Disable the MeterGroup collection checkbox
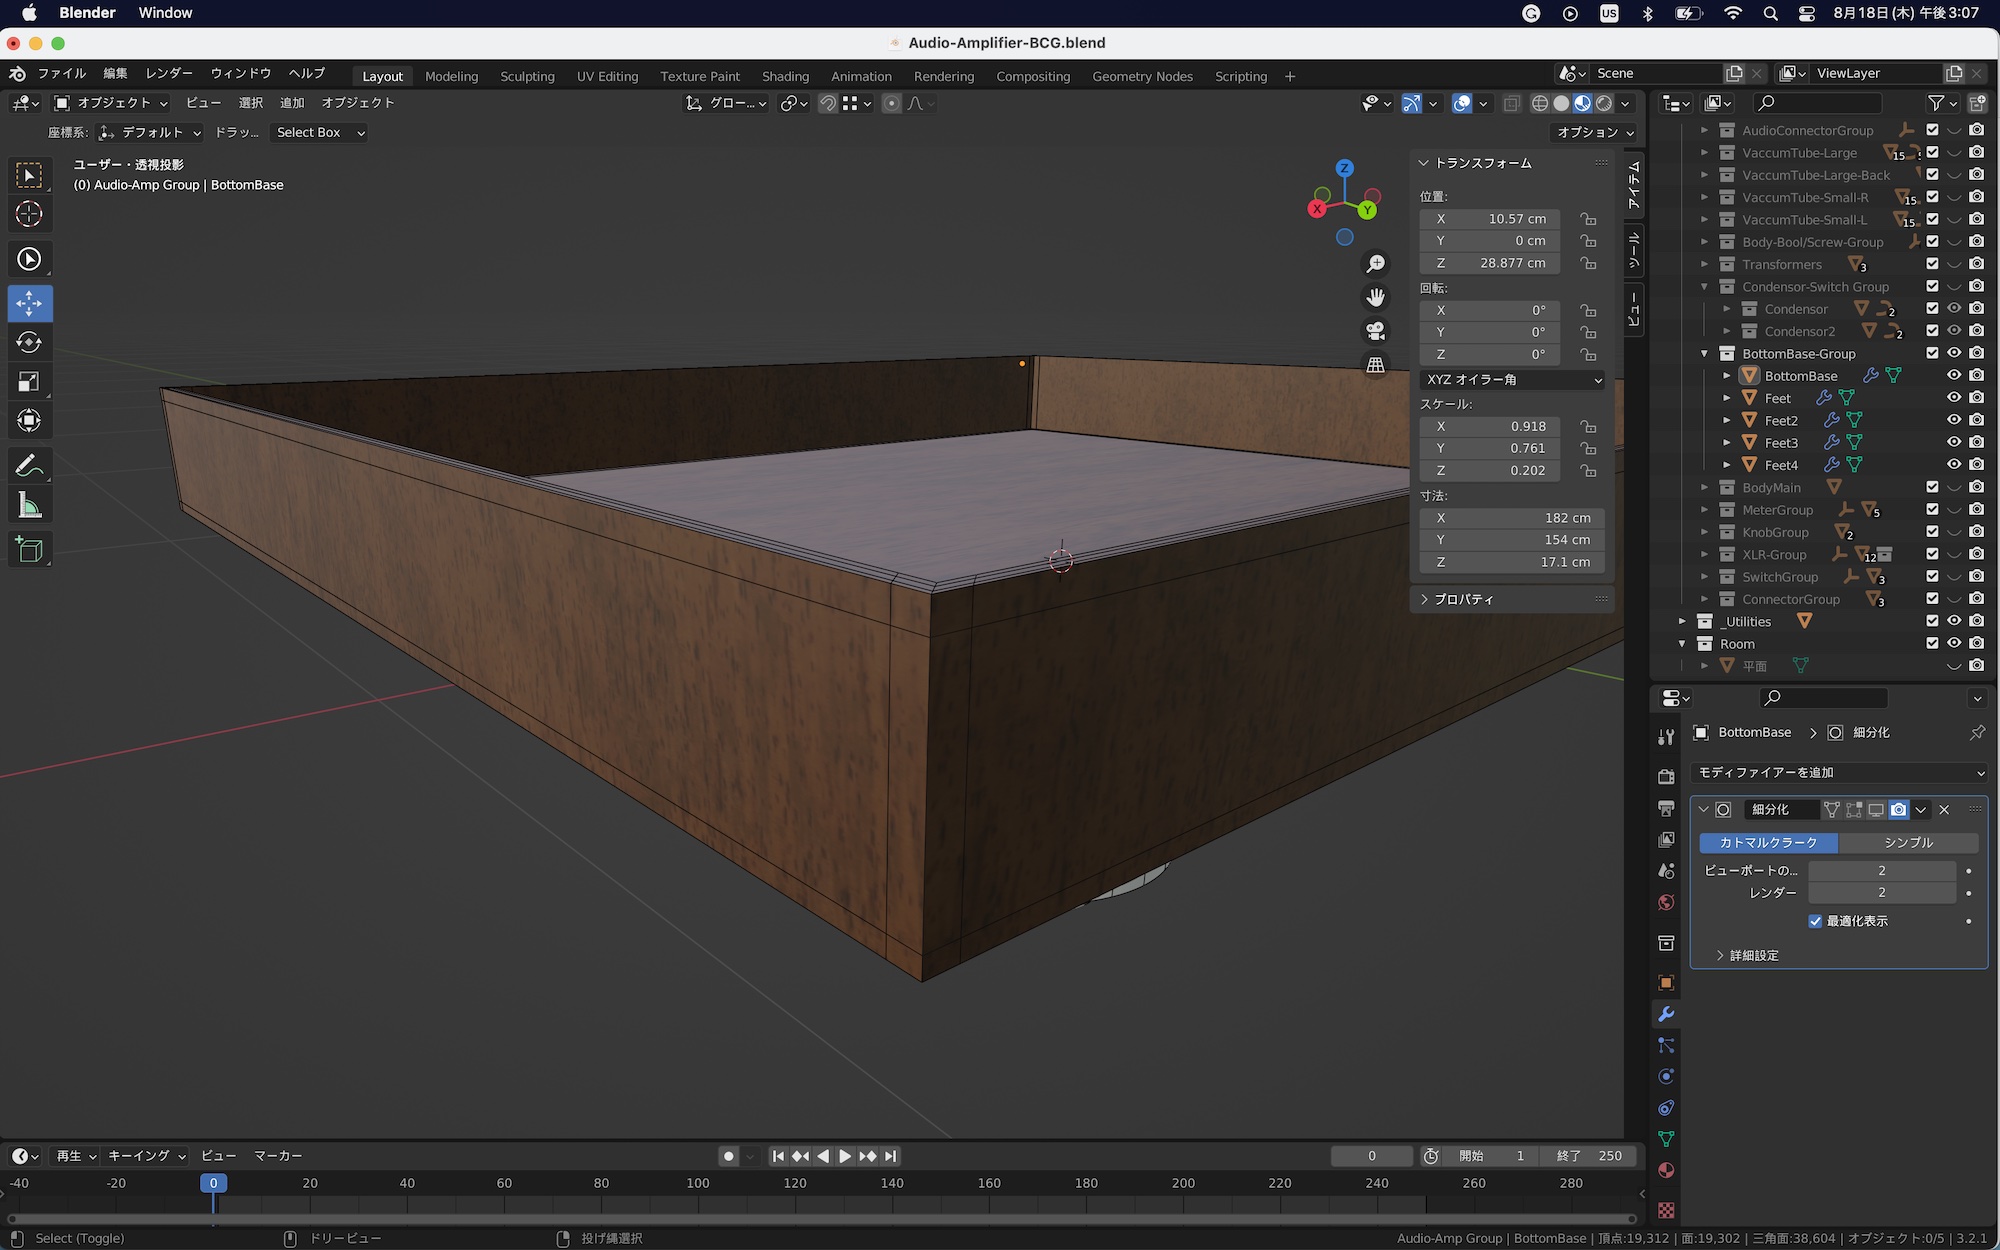The width and height of the screenshot is (2000, 1250). (1932, 510)
